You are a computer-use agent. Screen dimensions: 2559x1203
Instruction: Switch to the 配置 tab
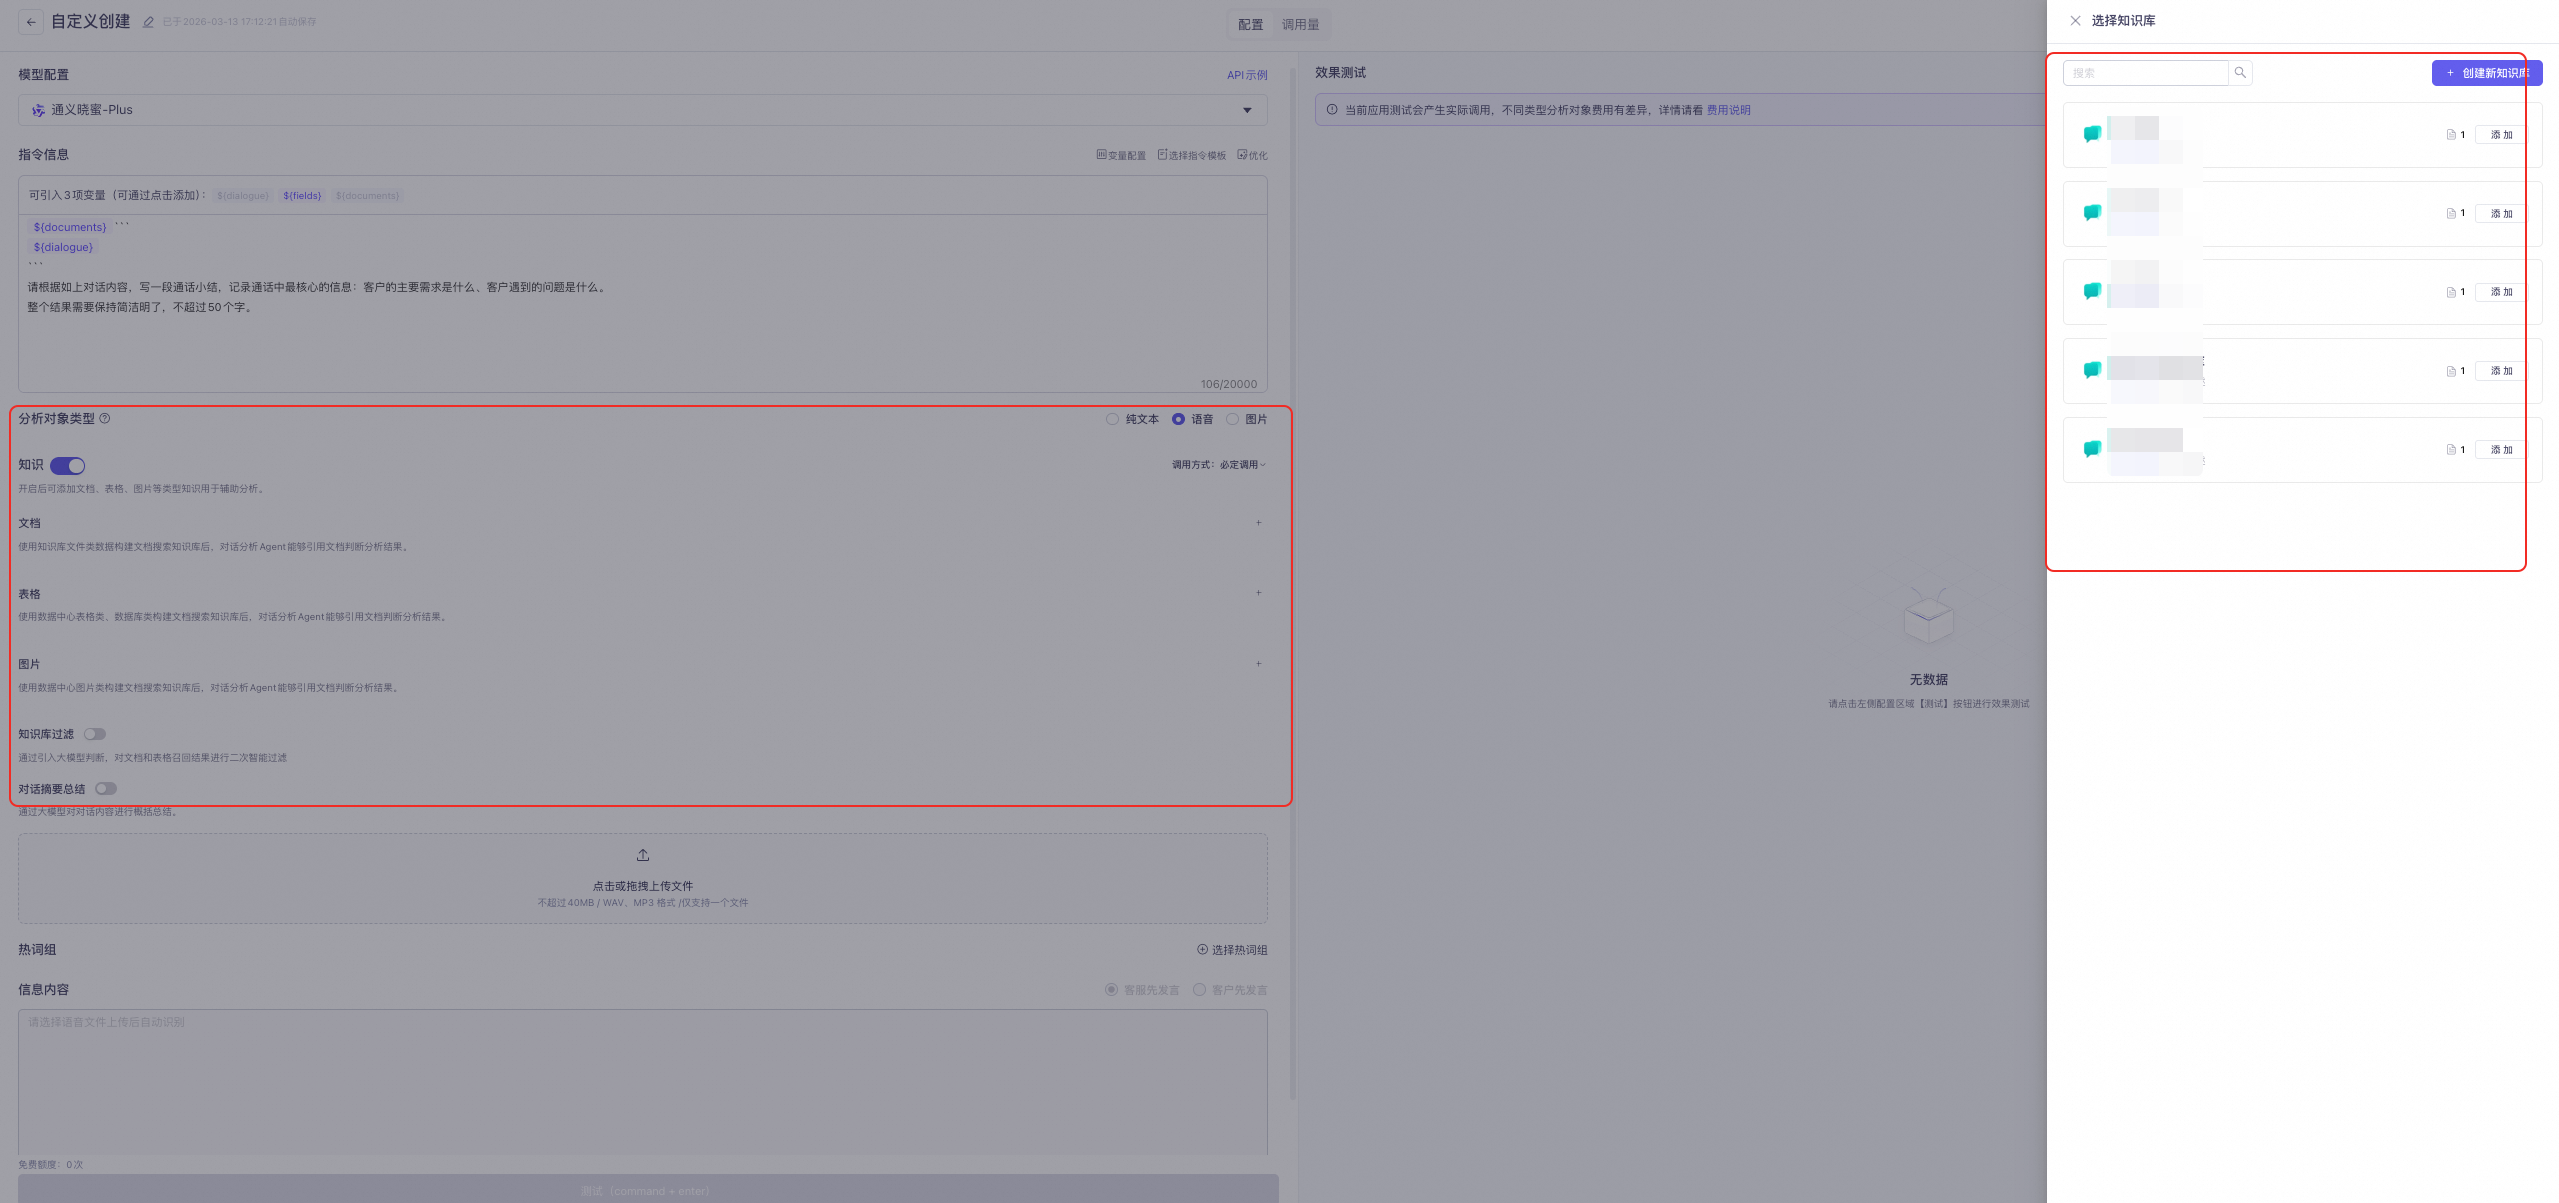pyautogui.click(x=1250, y=25)
